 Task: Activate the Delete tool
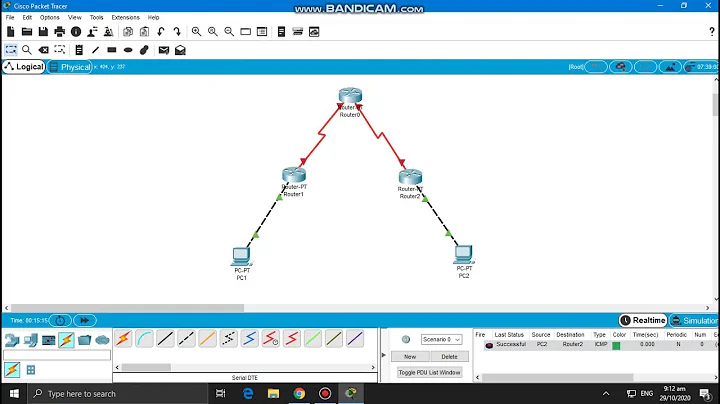click(x=44, y=50)
